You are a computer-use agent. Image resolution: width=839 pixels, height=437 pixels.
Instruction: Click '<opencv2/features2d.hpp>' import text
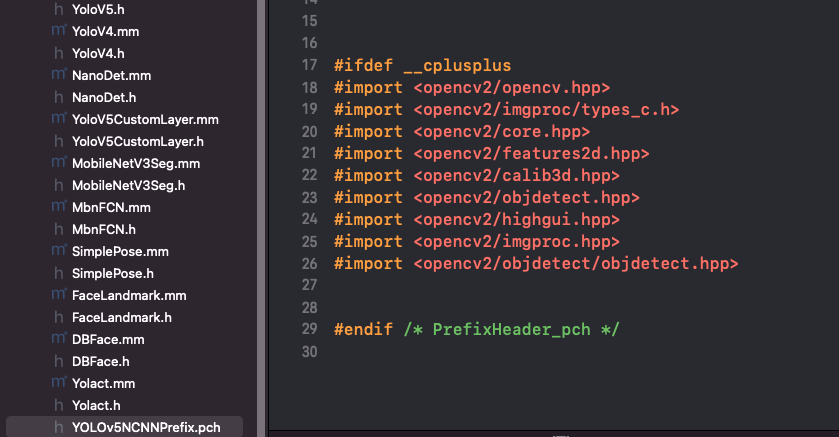531,154
